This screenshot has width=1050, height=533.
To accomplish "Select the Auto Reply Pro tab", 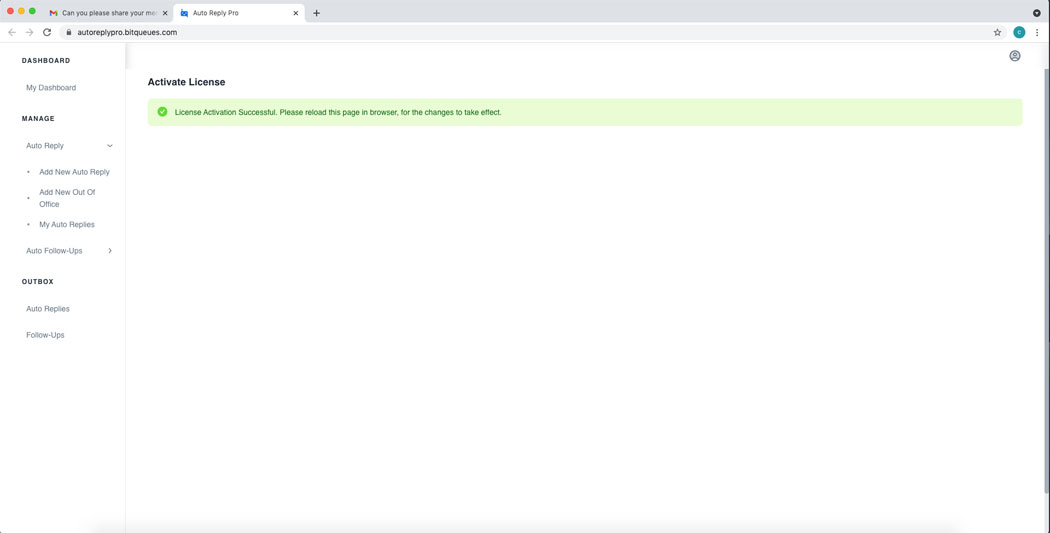I will coord(238,13).
